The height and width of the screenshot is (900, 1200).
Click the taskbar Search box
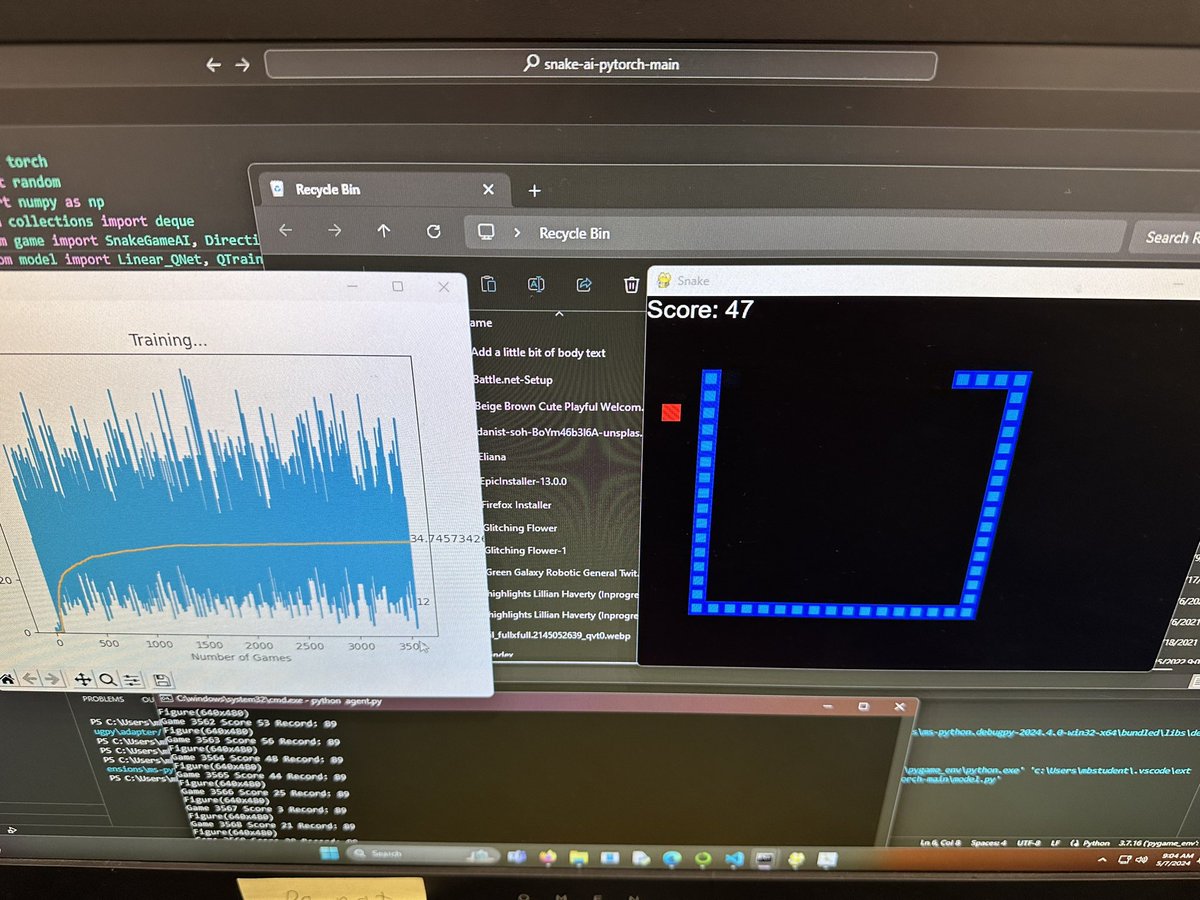424,854
